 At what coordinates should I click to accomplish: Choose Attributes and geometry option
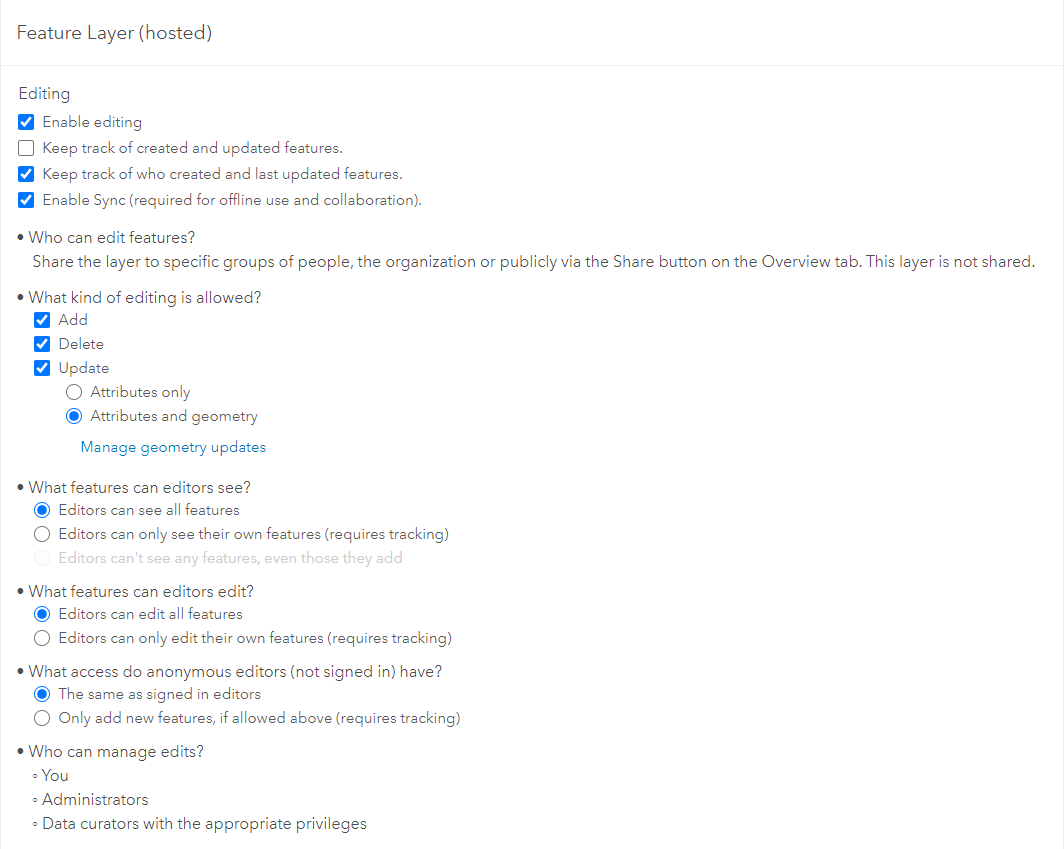point(74,416)
